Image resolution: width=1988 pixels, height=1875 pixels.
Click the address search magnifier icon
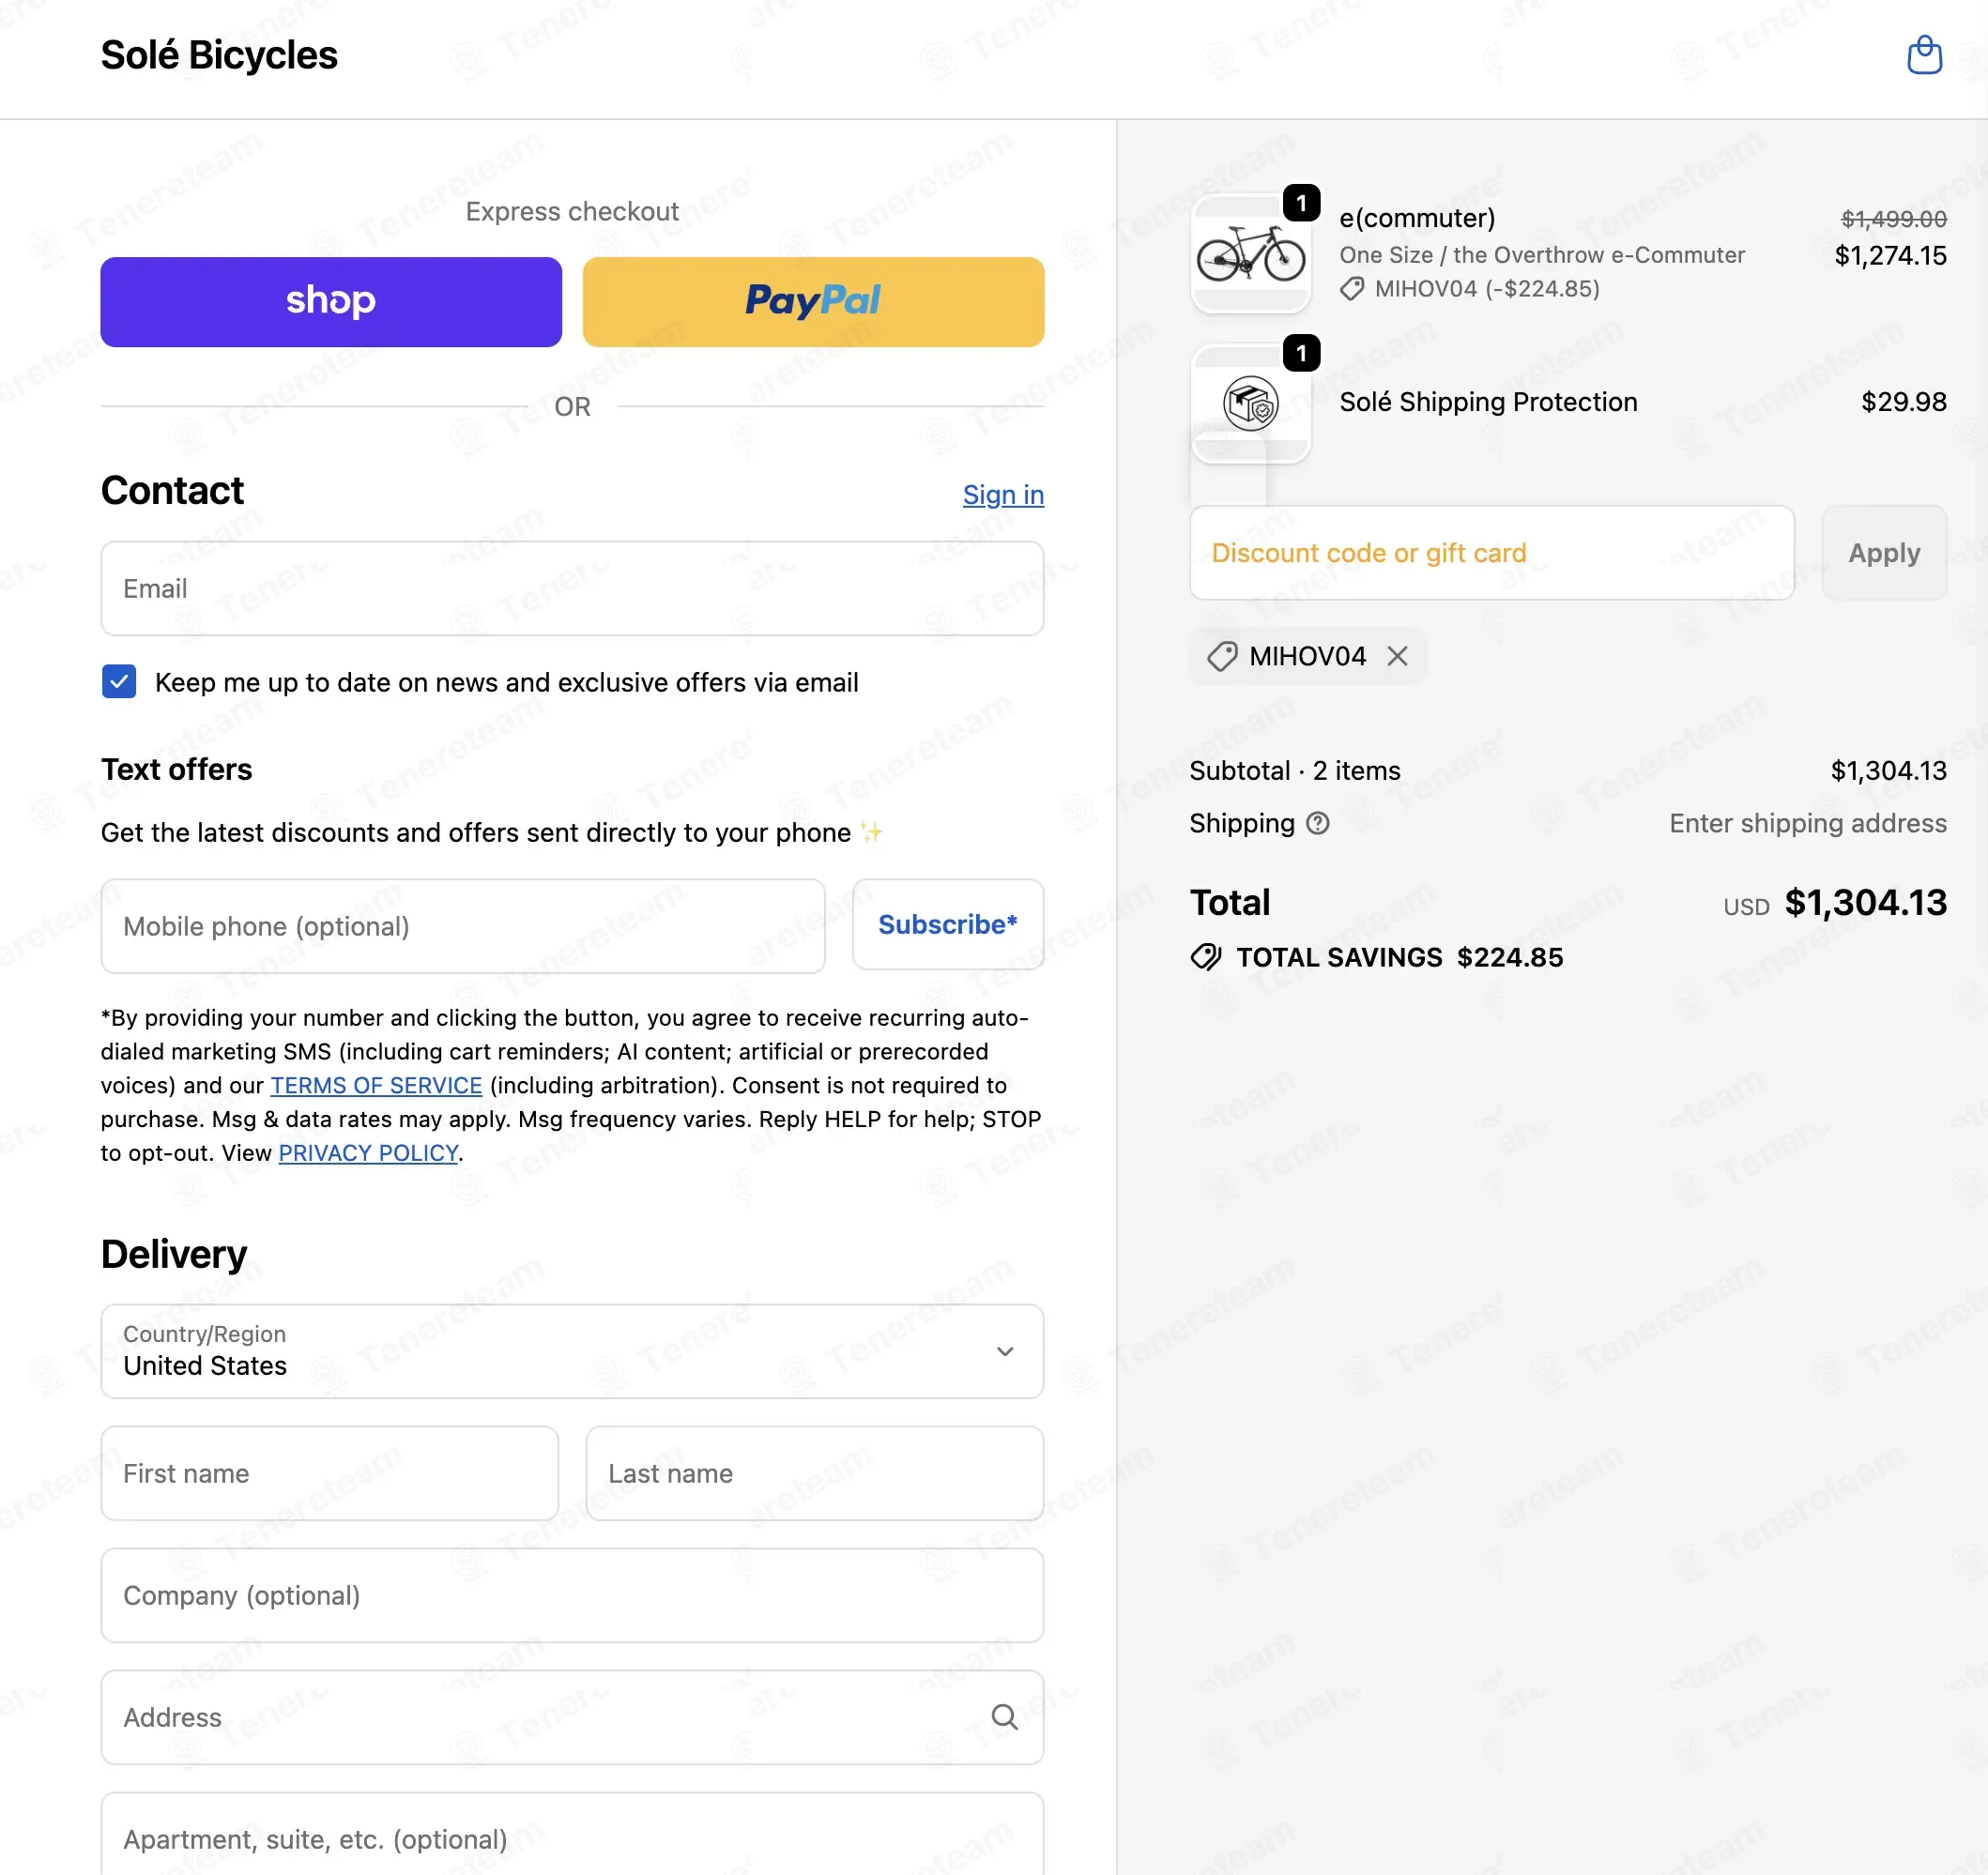1004,1717
